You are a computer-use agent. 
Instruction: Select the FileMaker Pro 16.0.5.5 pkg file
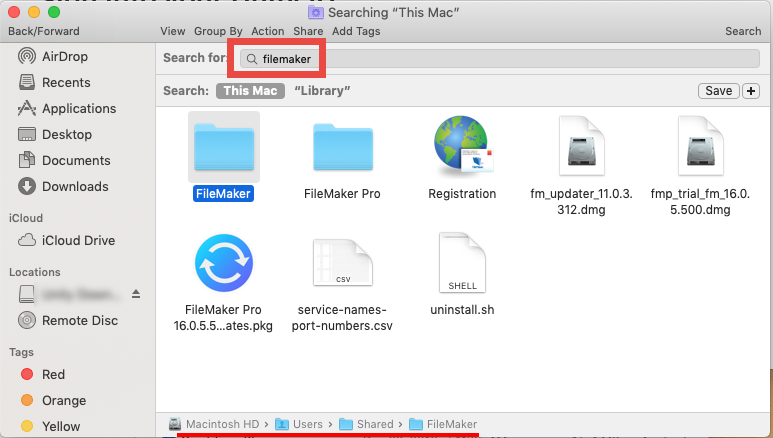[224, 263]
